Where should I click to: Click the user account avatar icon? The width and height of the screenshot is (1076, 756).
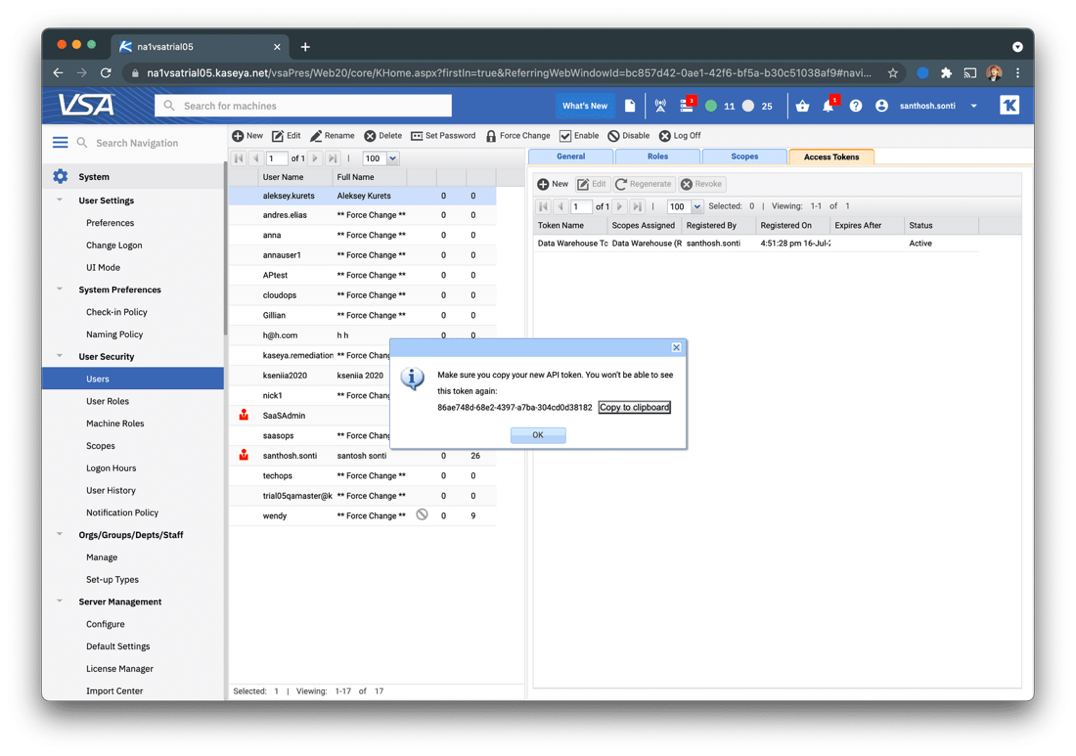[882, 106]
